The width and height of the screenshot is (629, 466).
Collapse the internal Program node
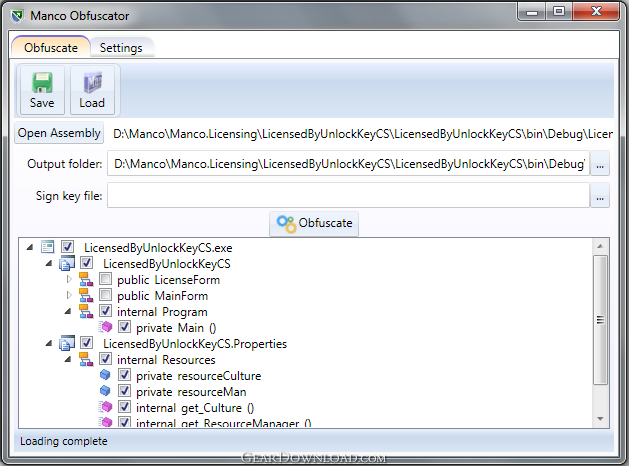click(x=68, y=312)
